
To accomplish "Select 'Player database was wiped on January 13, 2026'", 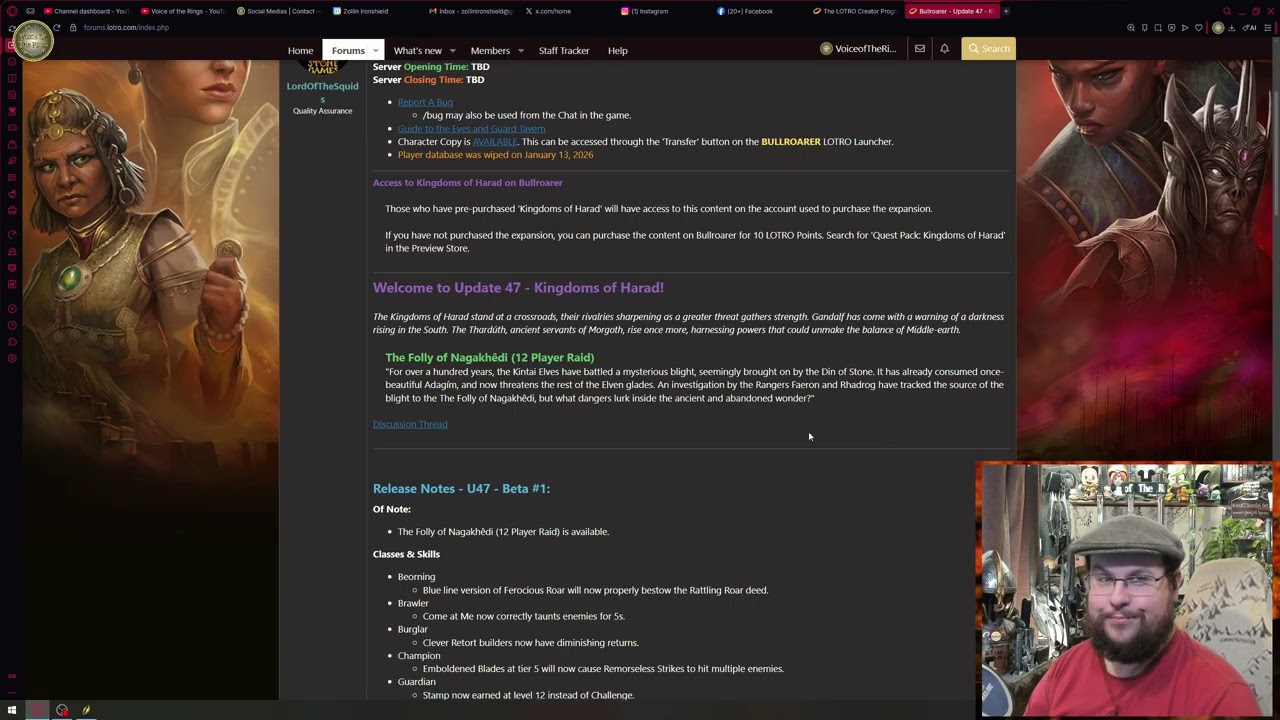I will click(495, 155).
